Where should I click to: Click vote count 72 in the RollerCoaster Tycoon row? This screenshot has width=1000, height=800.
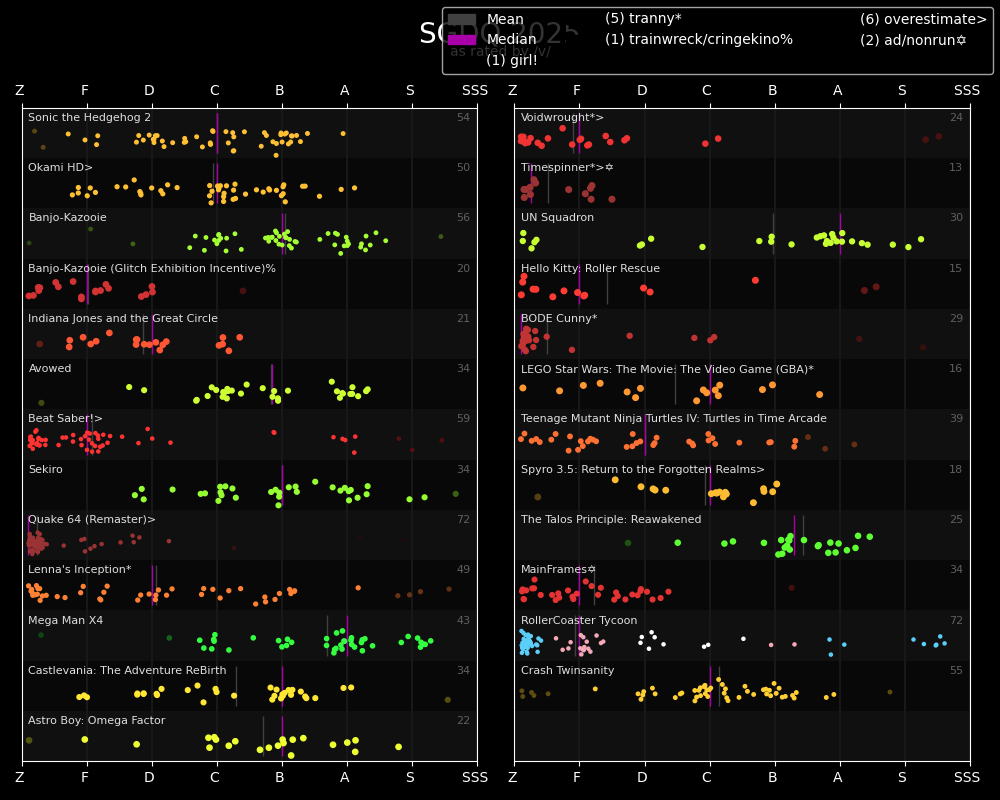(x=956, y=620)
